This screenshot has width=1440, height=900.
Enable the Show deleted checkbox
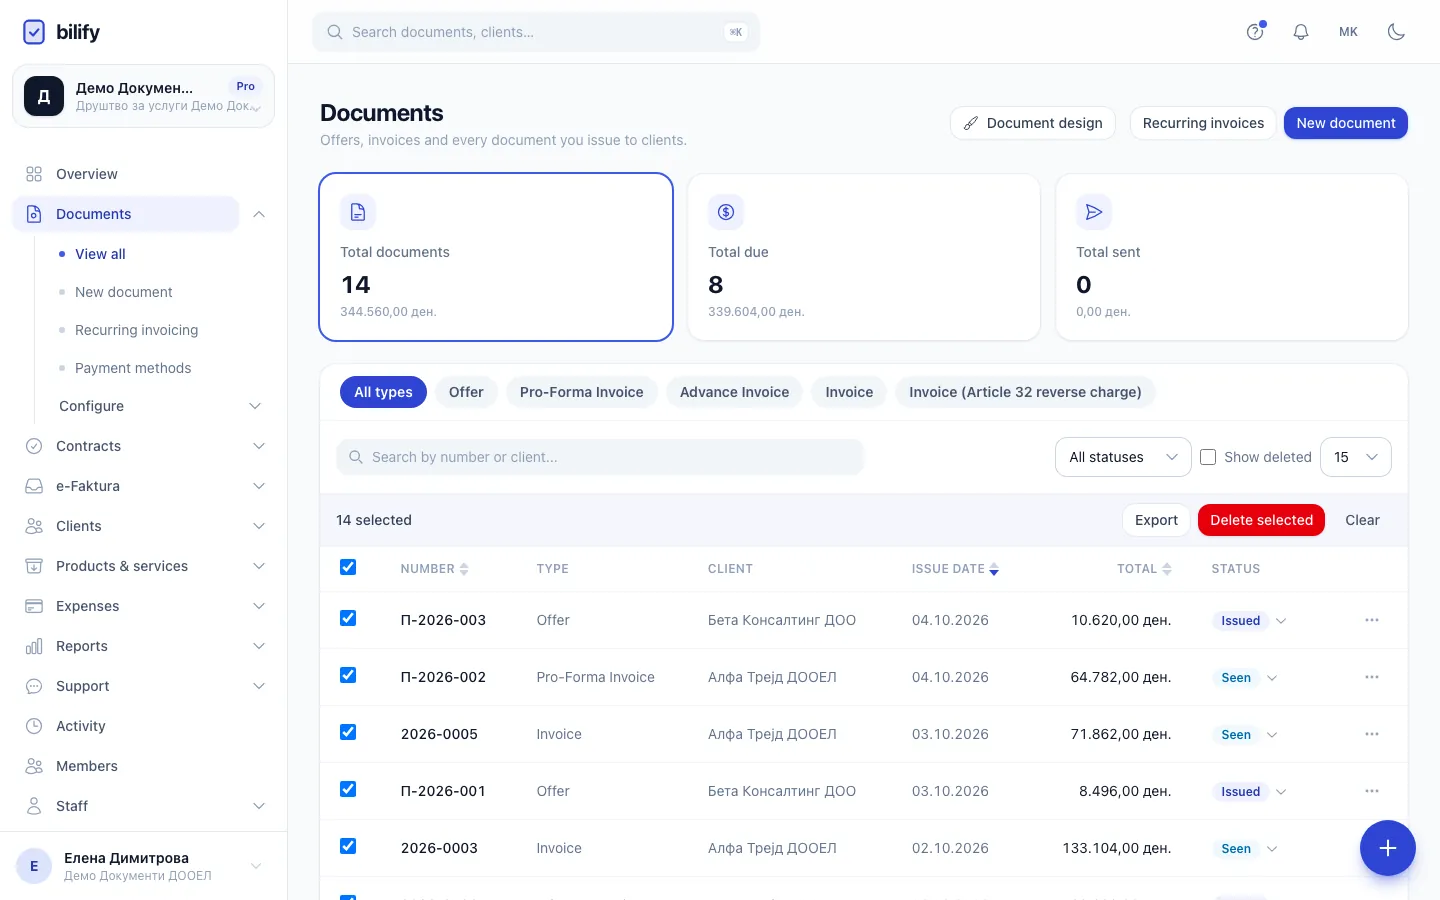coord(1208,457)
